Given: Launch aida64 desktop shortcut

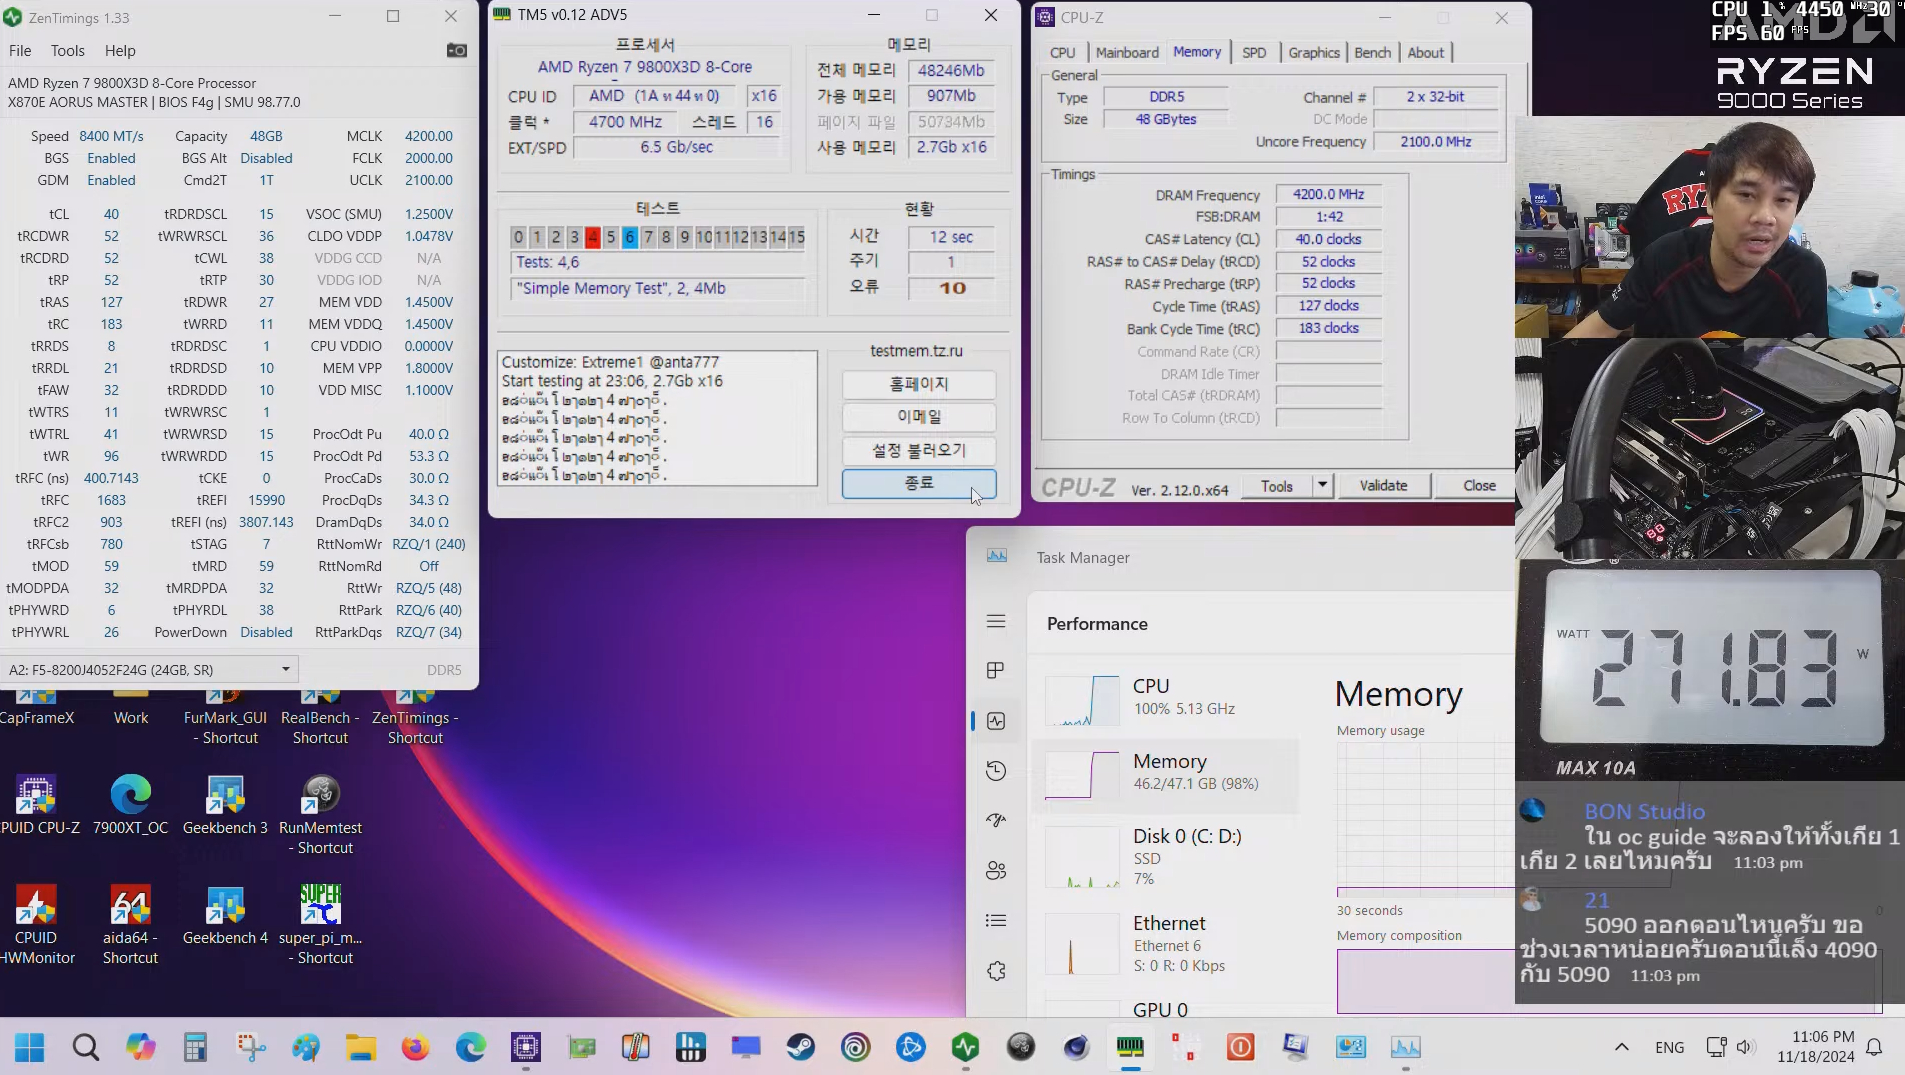Looking at the screenshot, I should [x=131, y=925].
